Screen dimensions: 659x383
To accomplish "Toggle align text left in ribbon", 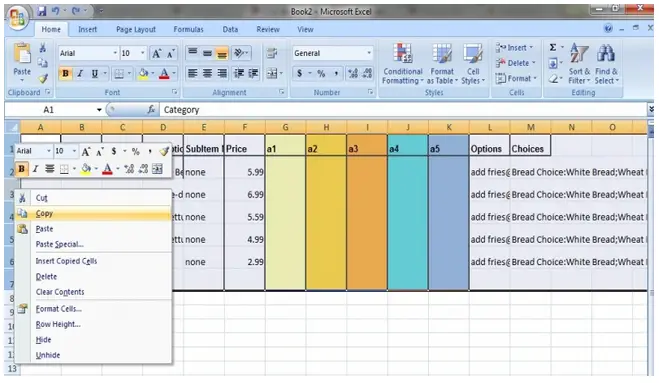I will (192, 74).
